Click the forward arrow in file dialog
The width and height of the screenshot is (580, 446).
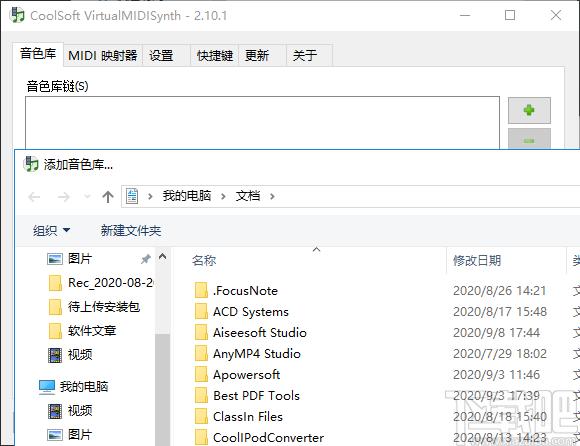[x=64, y=197]
